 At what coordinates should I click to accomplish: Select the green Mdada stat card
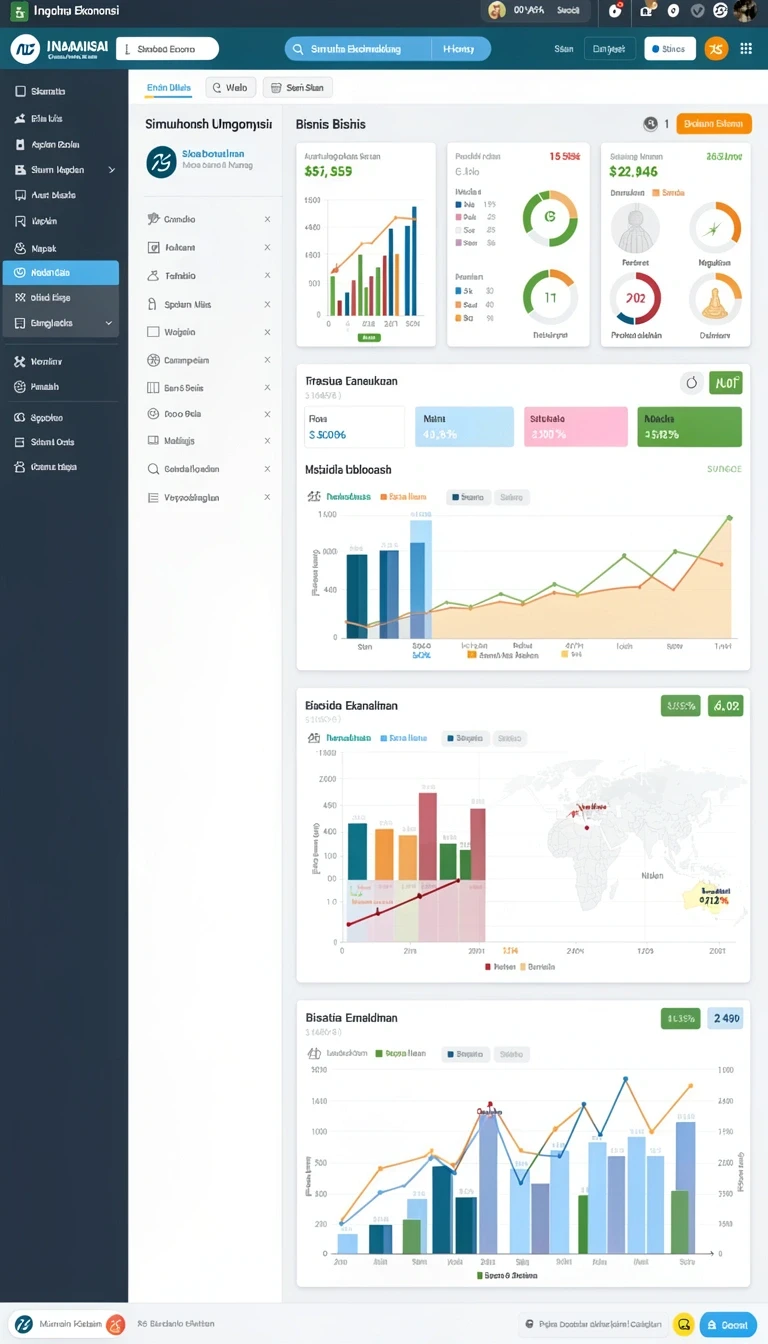(689, 426)
